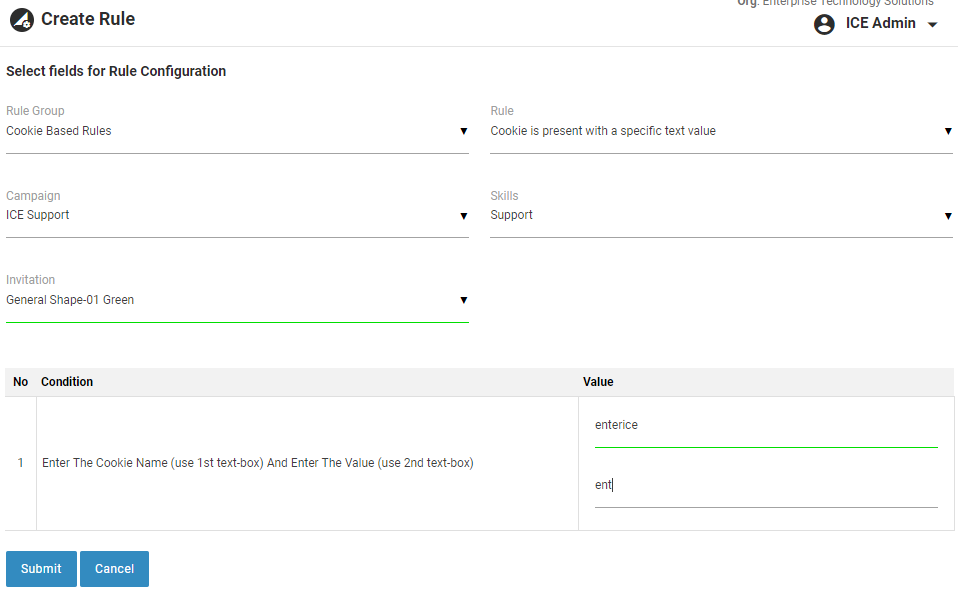This screenshot has width=958, height=606.
Task: Expand the Invitation dropdown
Action: (463, 300)
